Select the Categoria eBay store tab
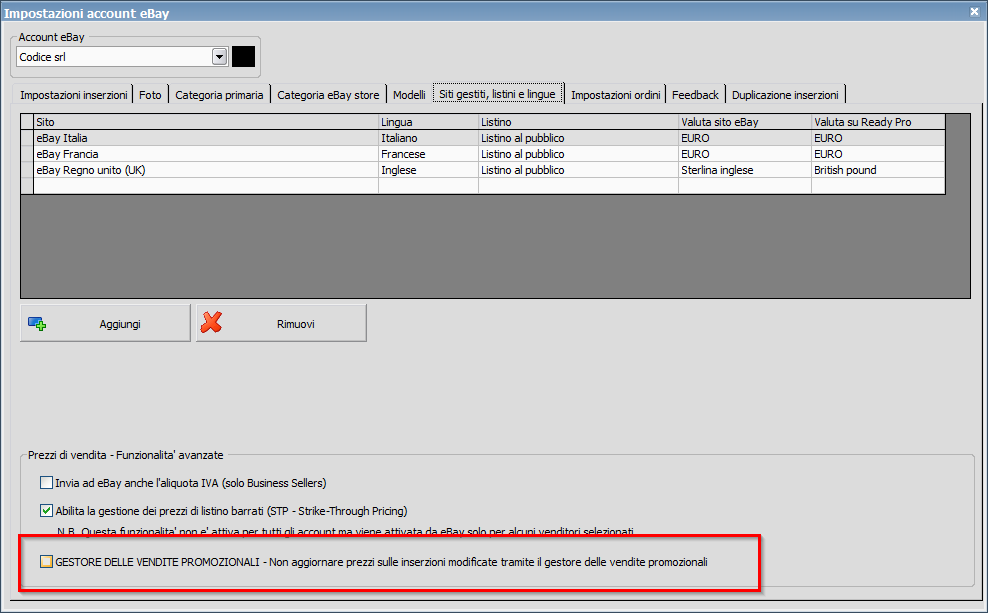This screenshot has width=988, height=613. tap(328, 95)
